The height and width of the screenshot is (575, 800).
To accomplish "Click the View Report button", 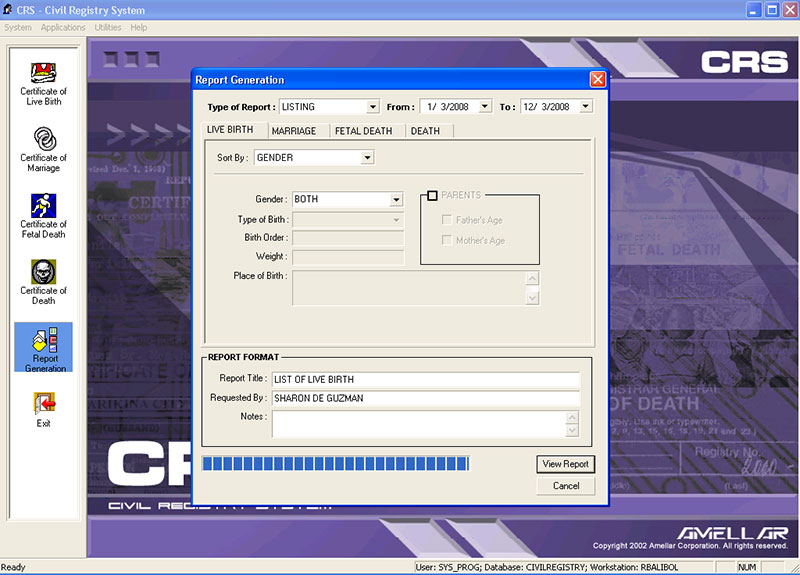I will point(566,464).
